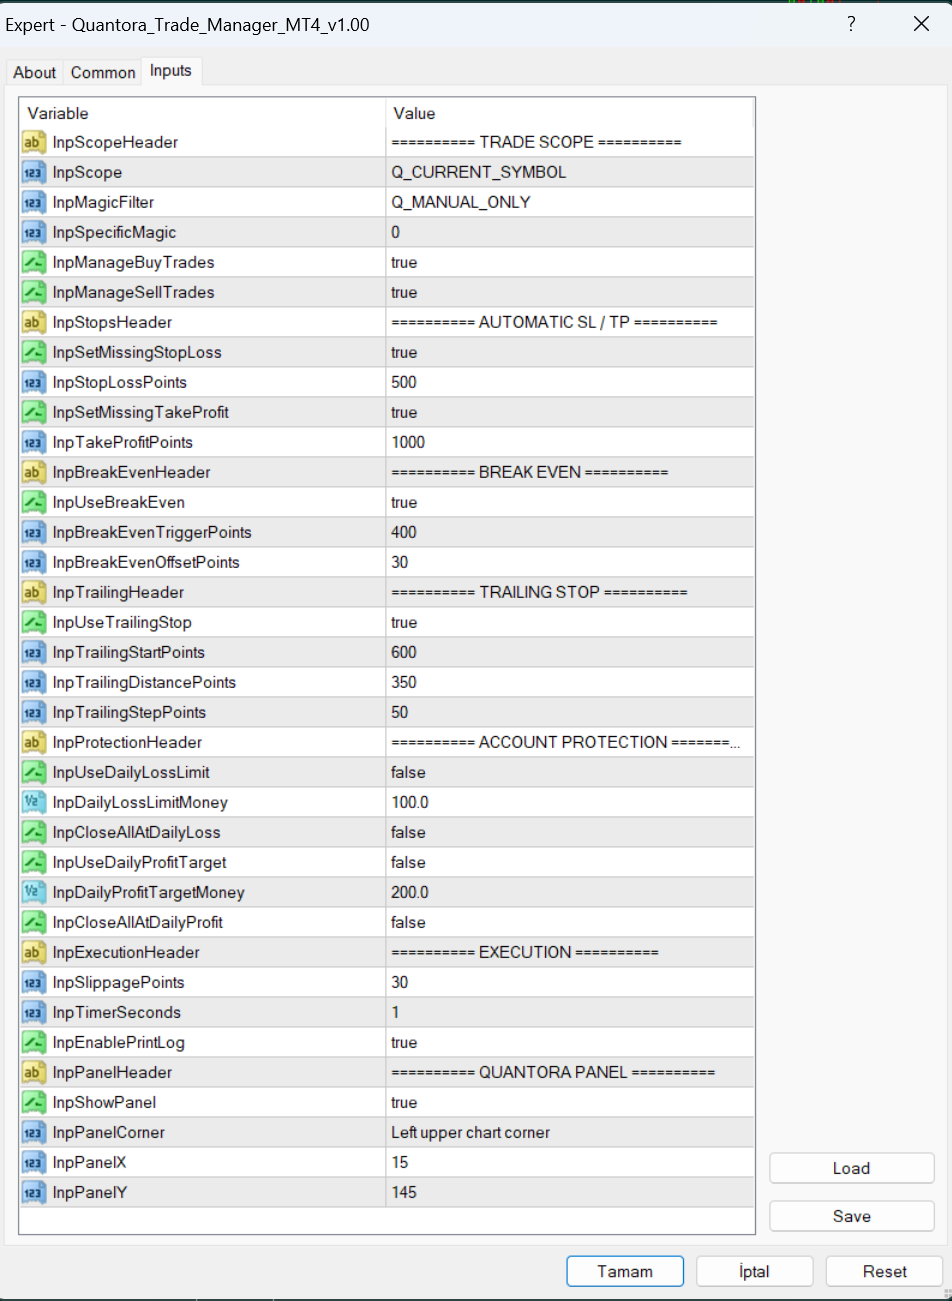This screenshot has width=952, height=1301.
Task: Confirm with the Tamam button
Action: 625,1271
